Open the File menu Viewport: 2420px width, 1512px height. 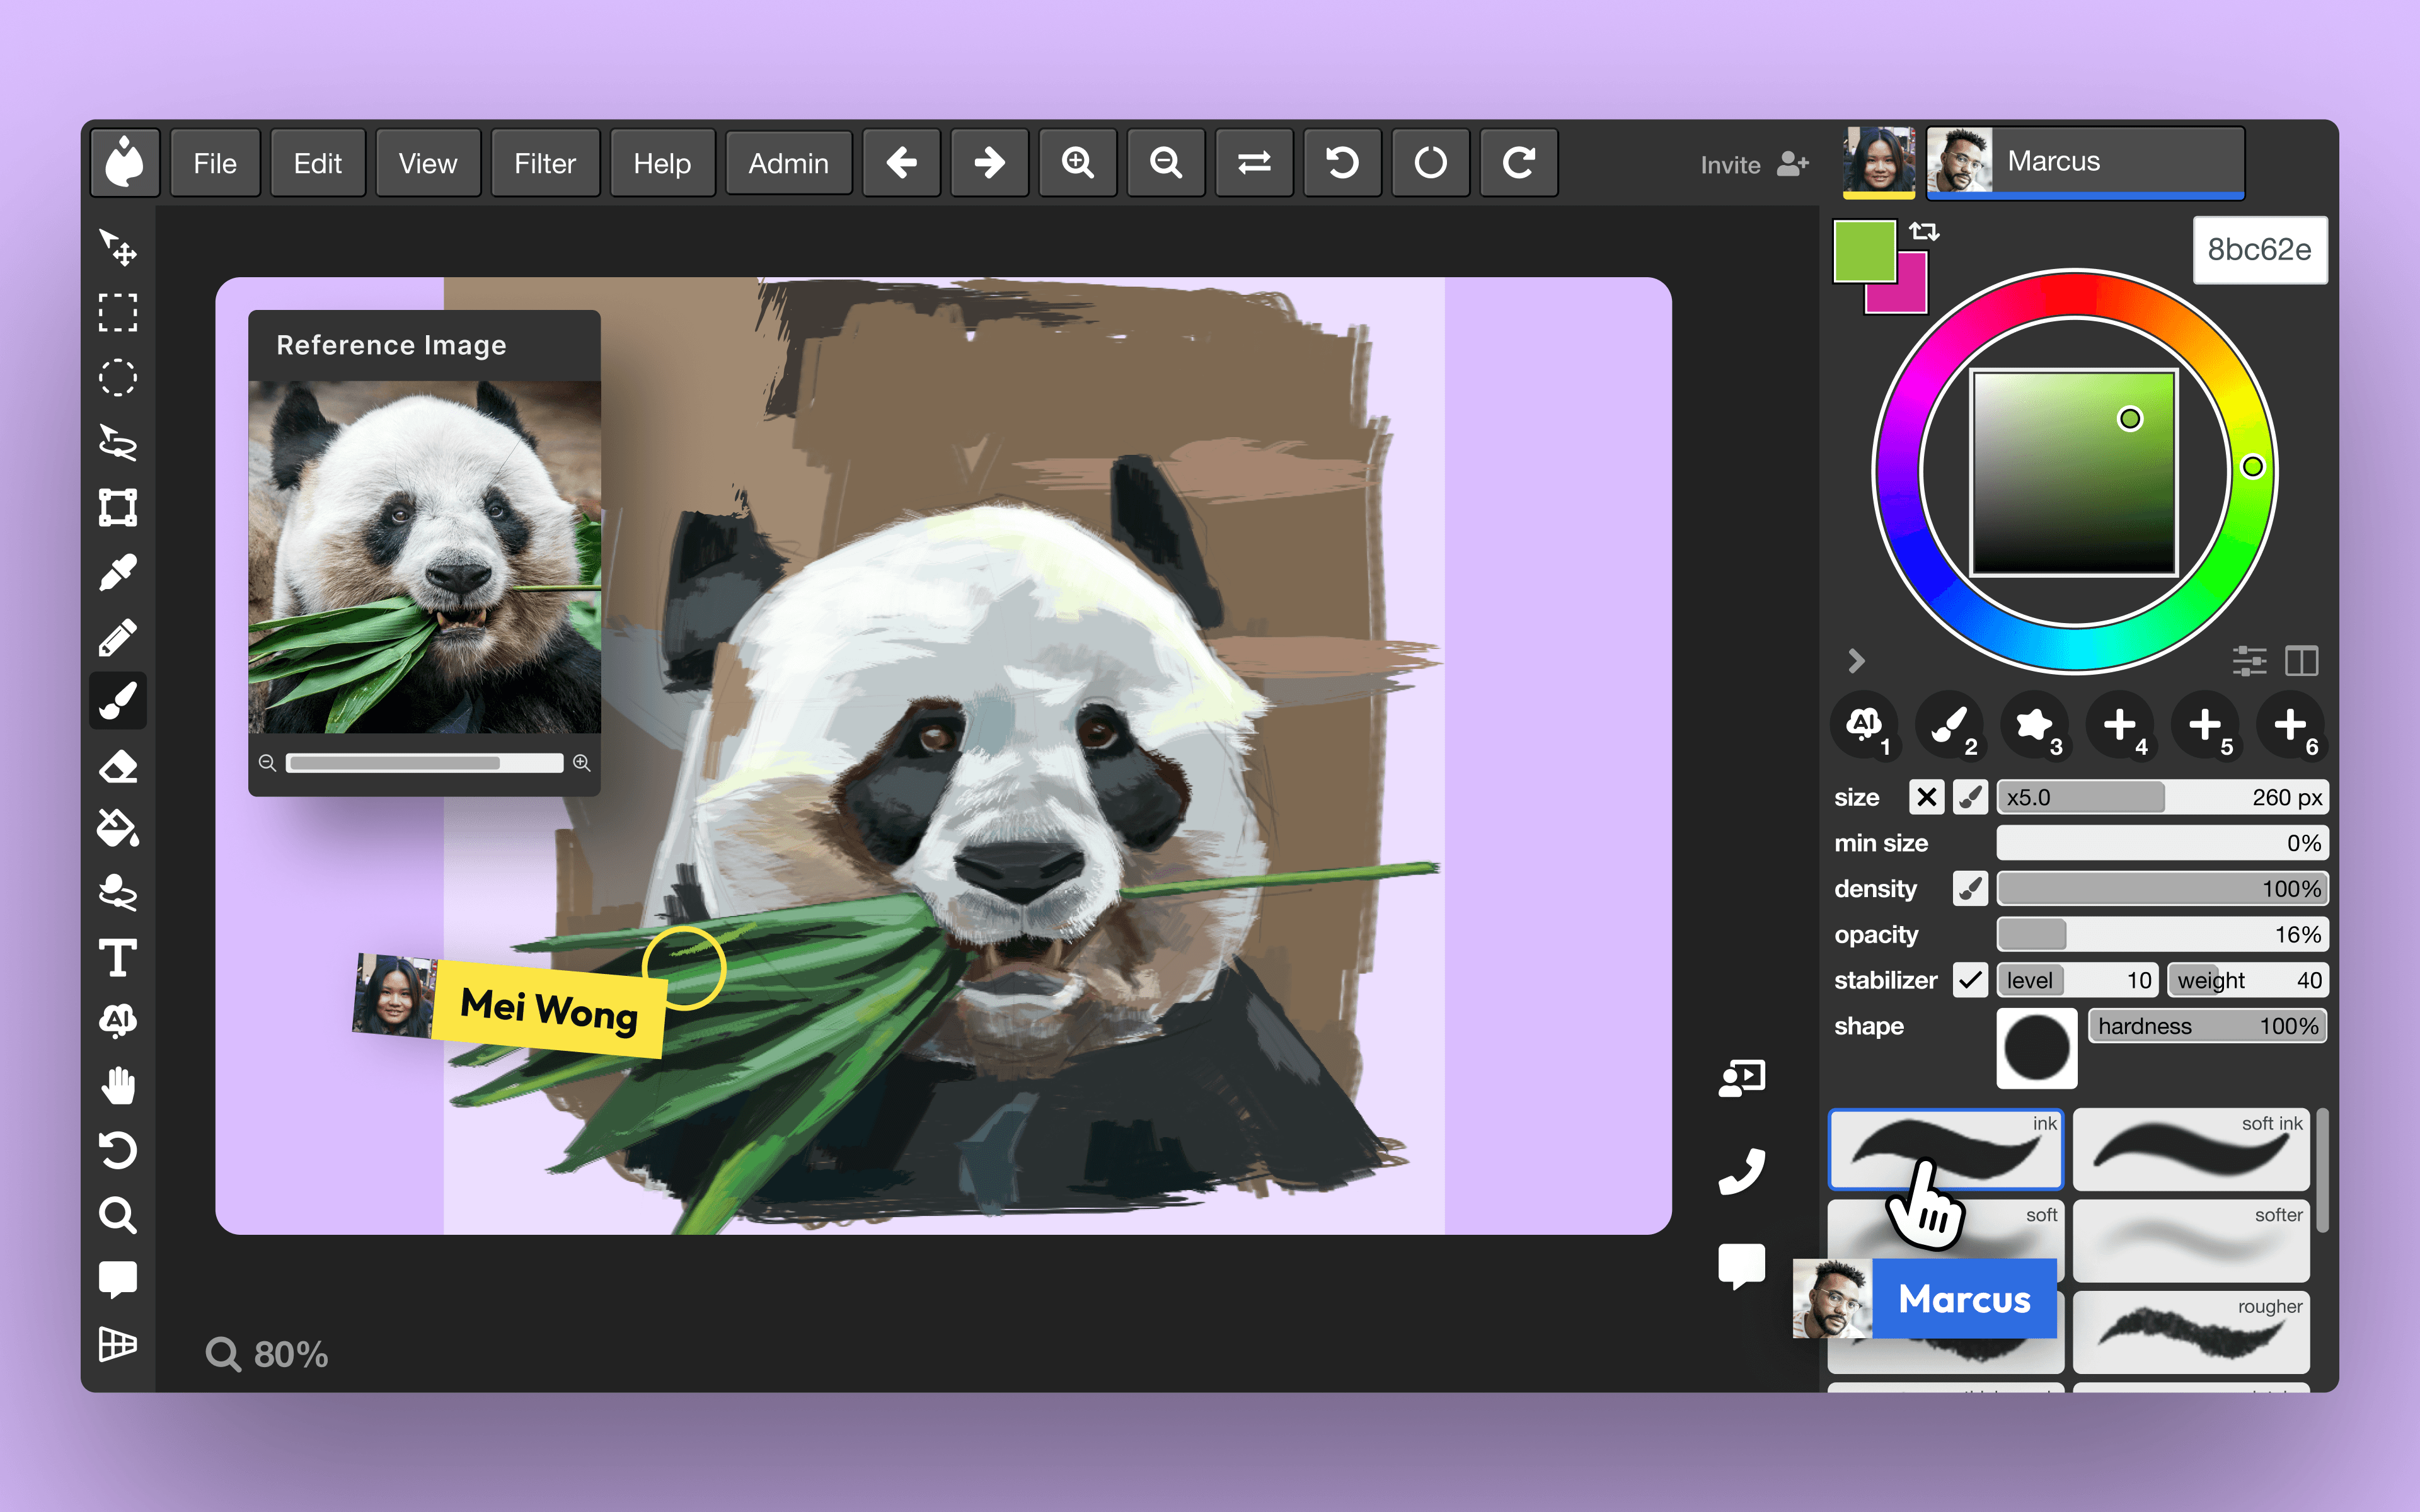coord(215,163)
